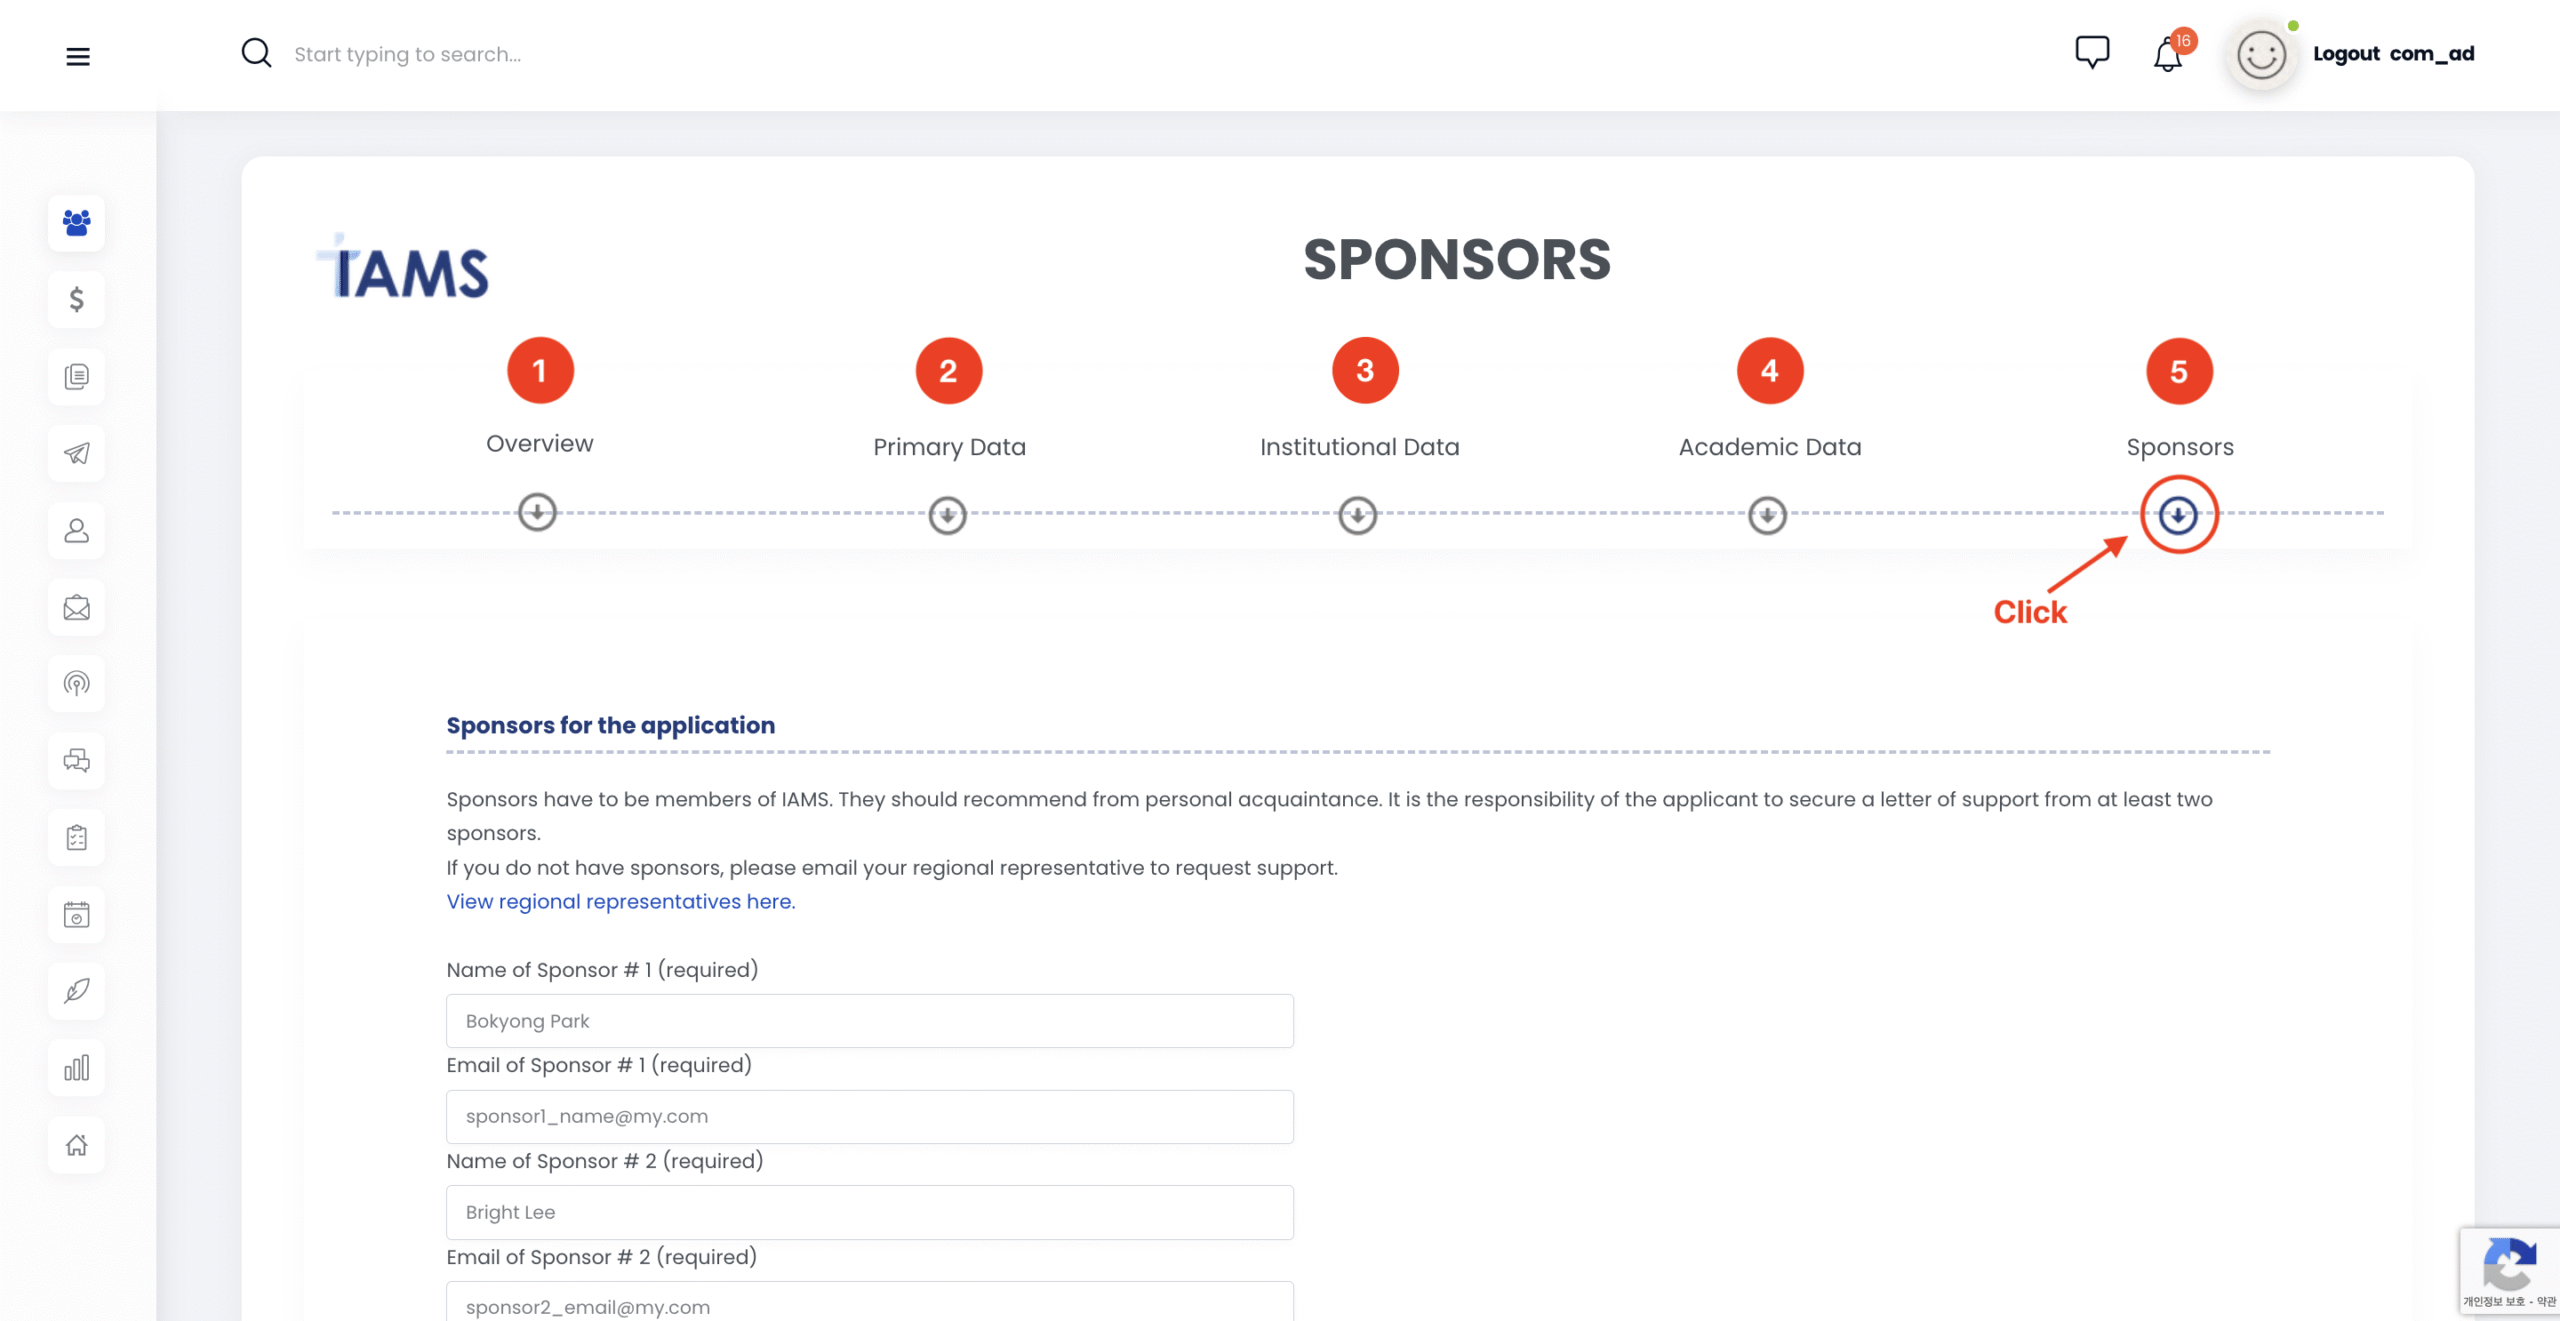Click the calendar sidebar icon
The height and width of the screenshot is (1321, 2560).
tap(77, 914)
